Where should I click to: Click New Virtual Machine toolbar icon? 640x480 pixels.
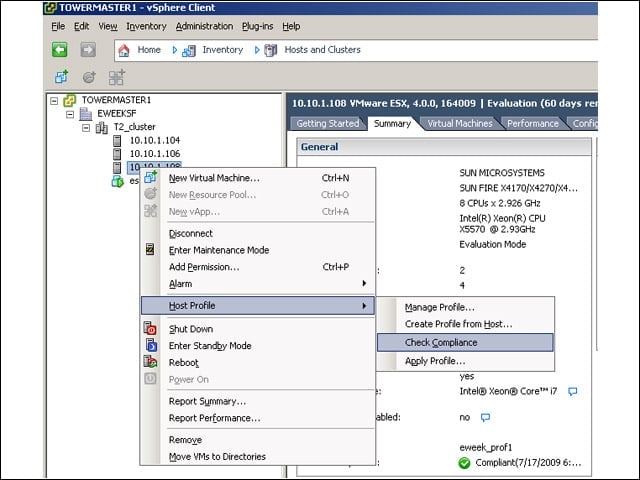click(62, 76)
